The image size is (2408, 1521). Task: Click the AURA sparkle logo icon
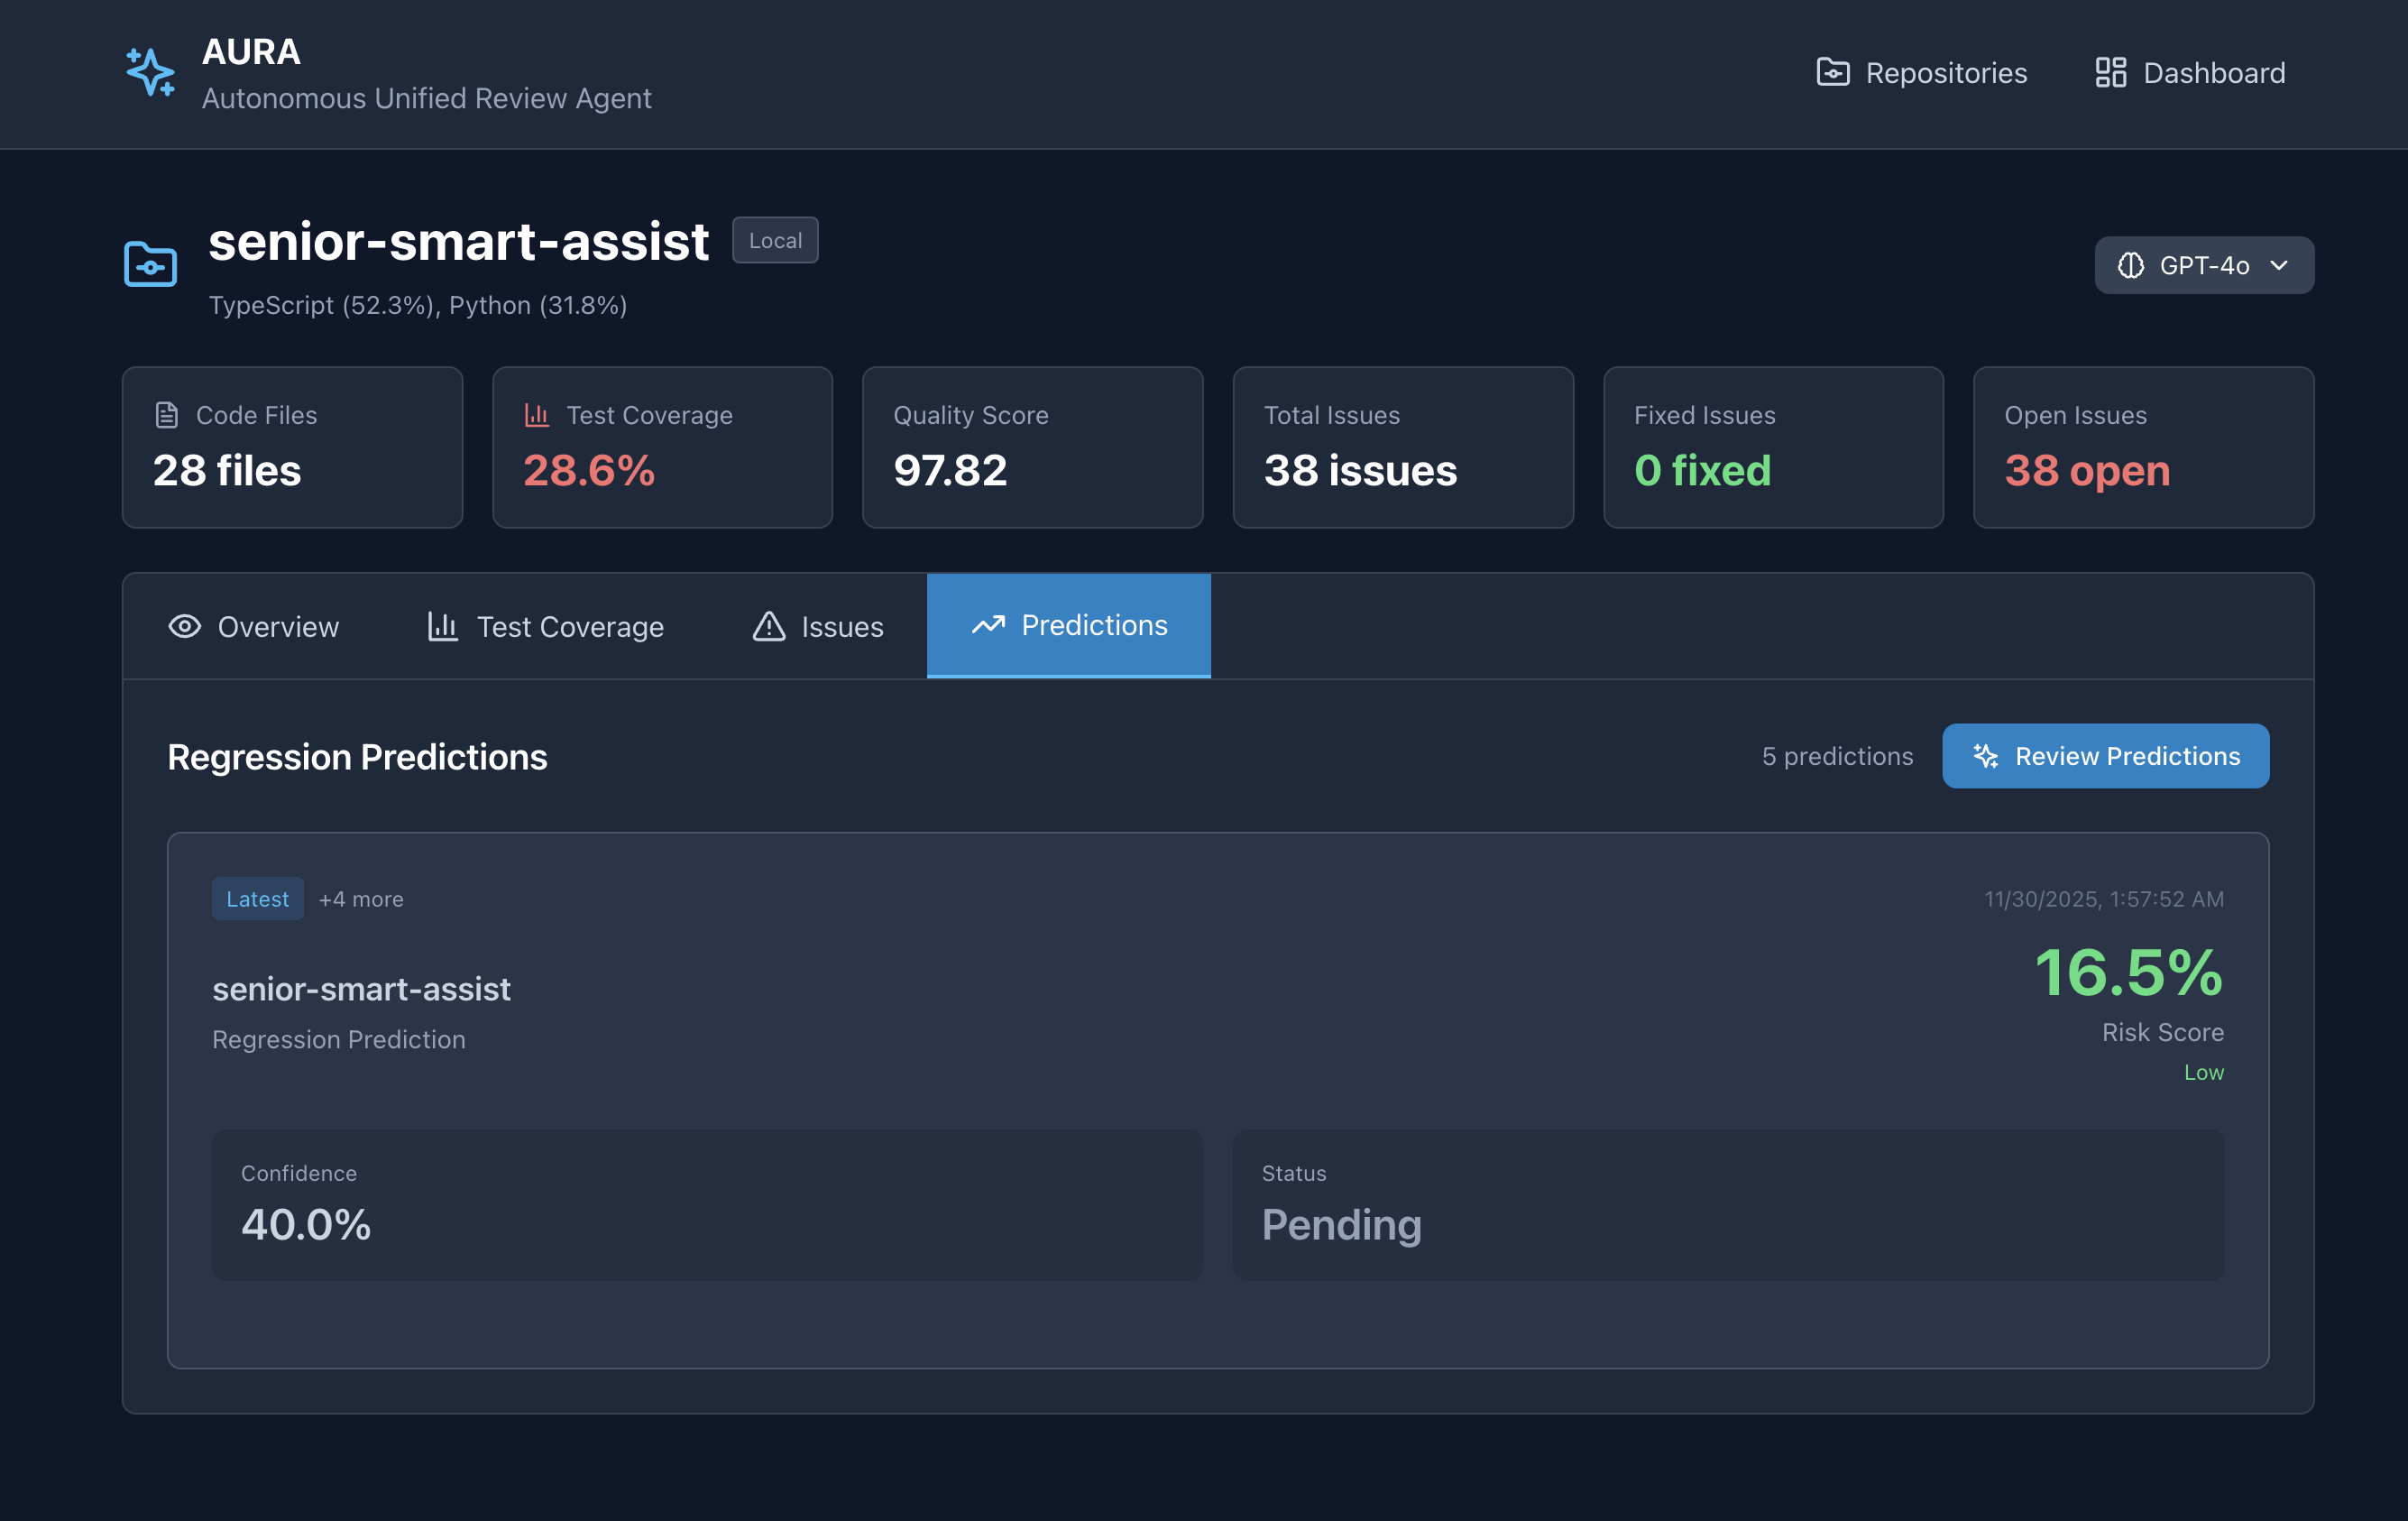point(150,73)
